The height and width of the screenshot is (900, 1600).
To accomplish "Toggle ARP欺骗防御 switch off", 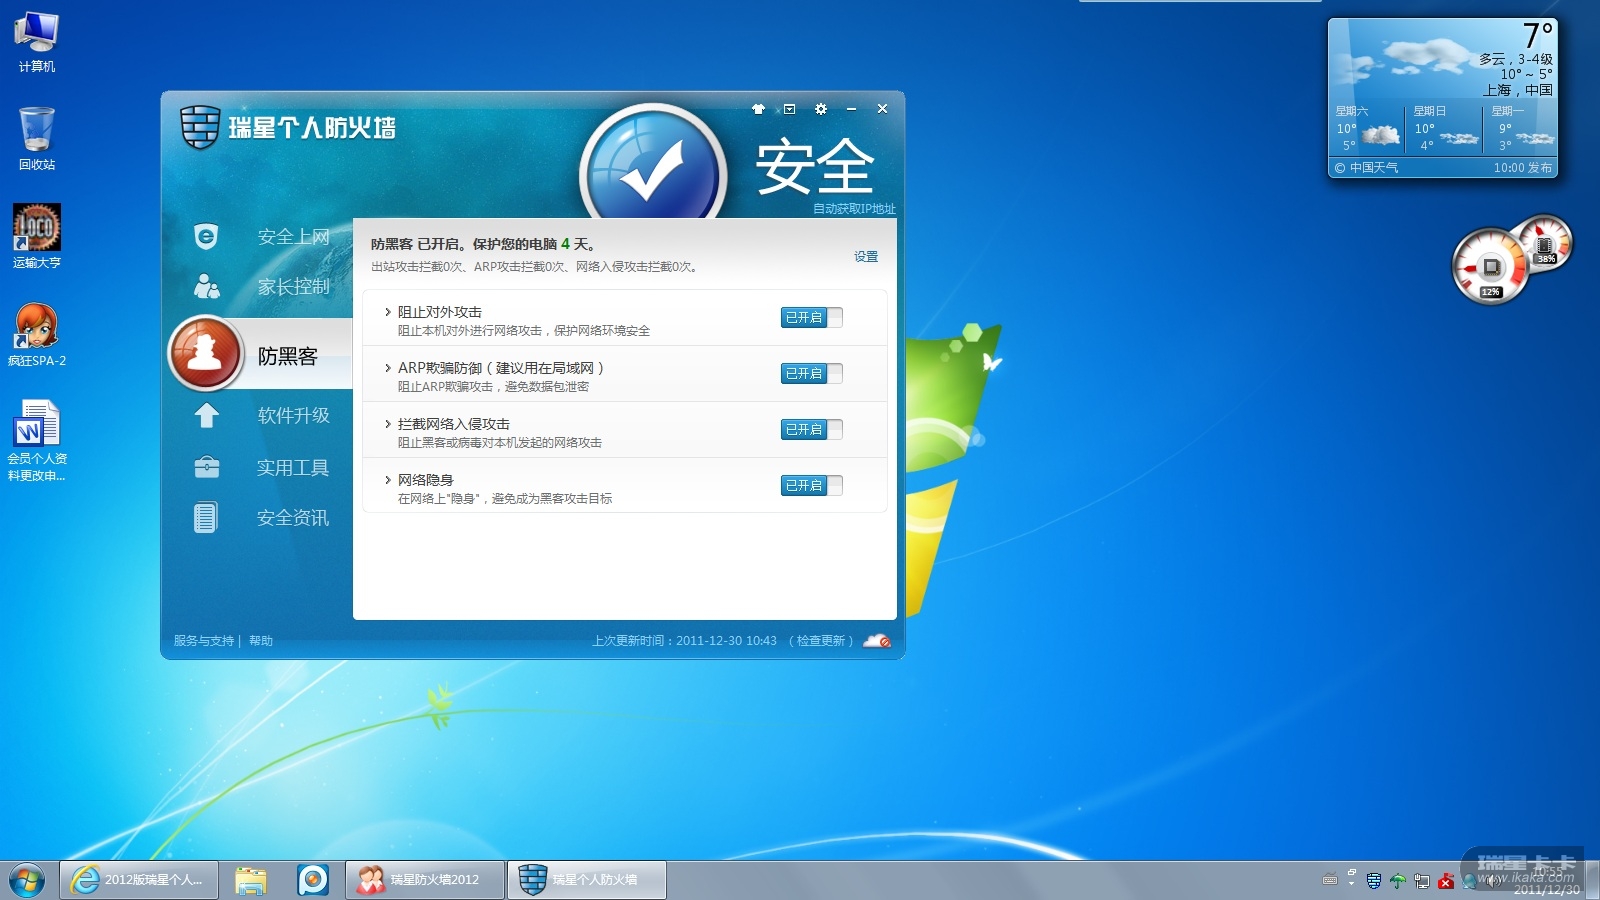I will (x=812, y=373).
